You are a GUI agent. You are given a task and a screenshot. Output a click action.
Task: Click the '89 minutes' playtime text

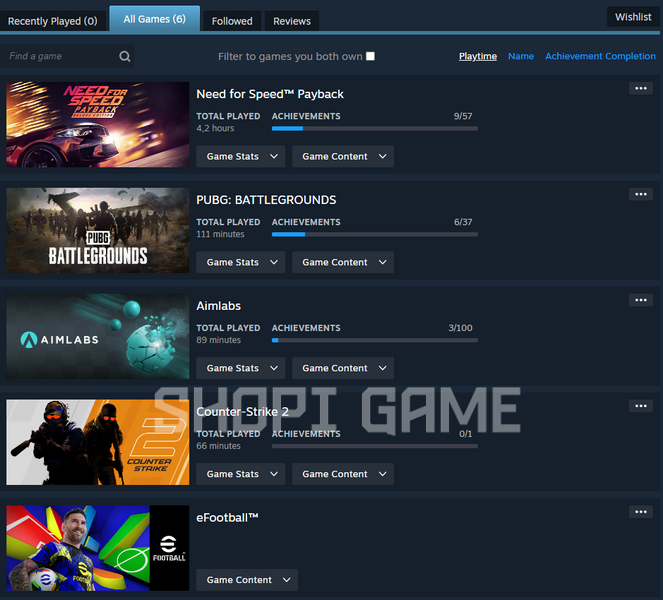[x=218, y=340]
